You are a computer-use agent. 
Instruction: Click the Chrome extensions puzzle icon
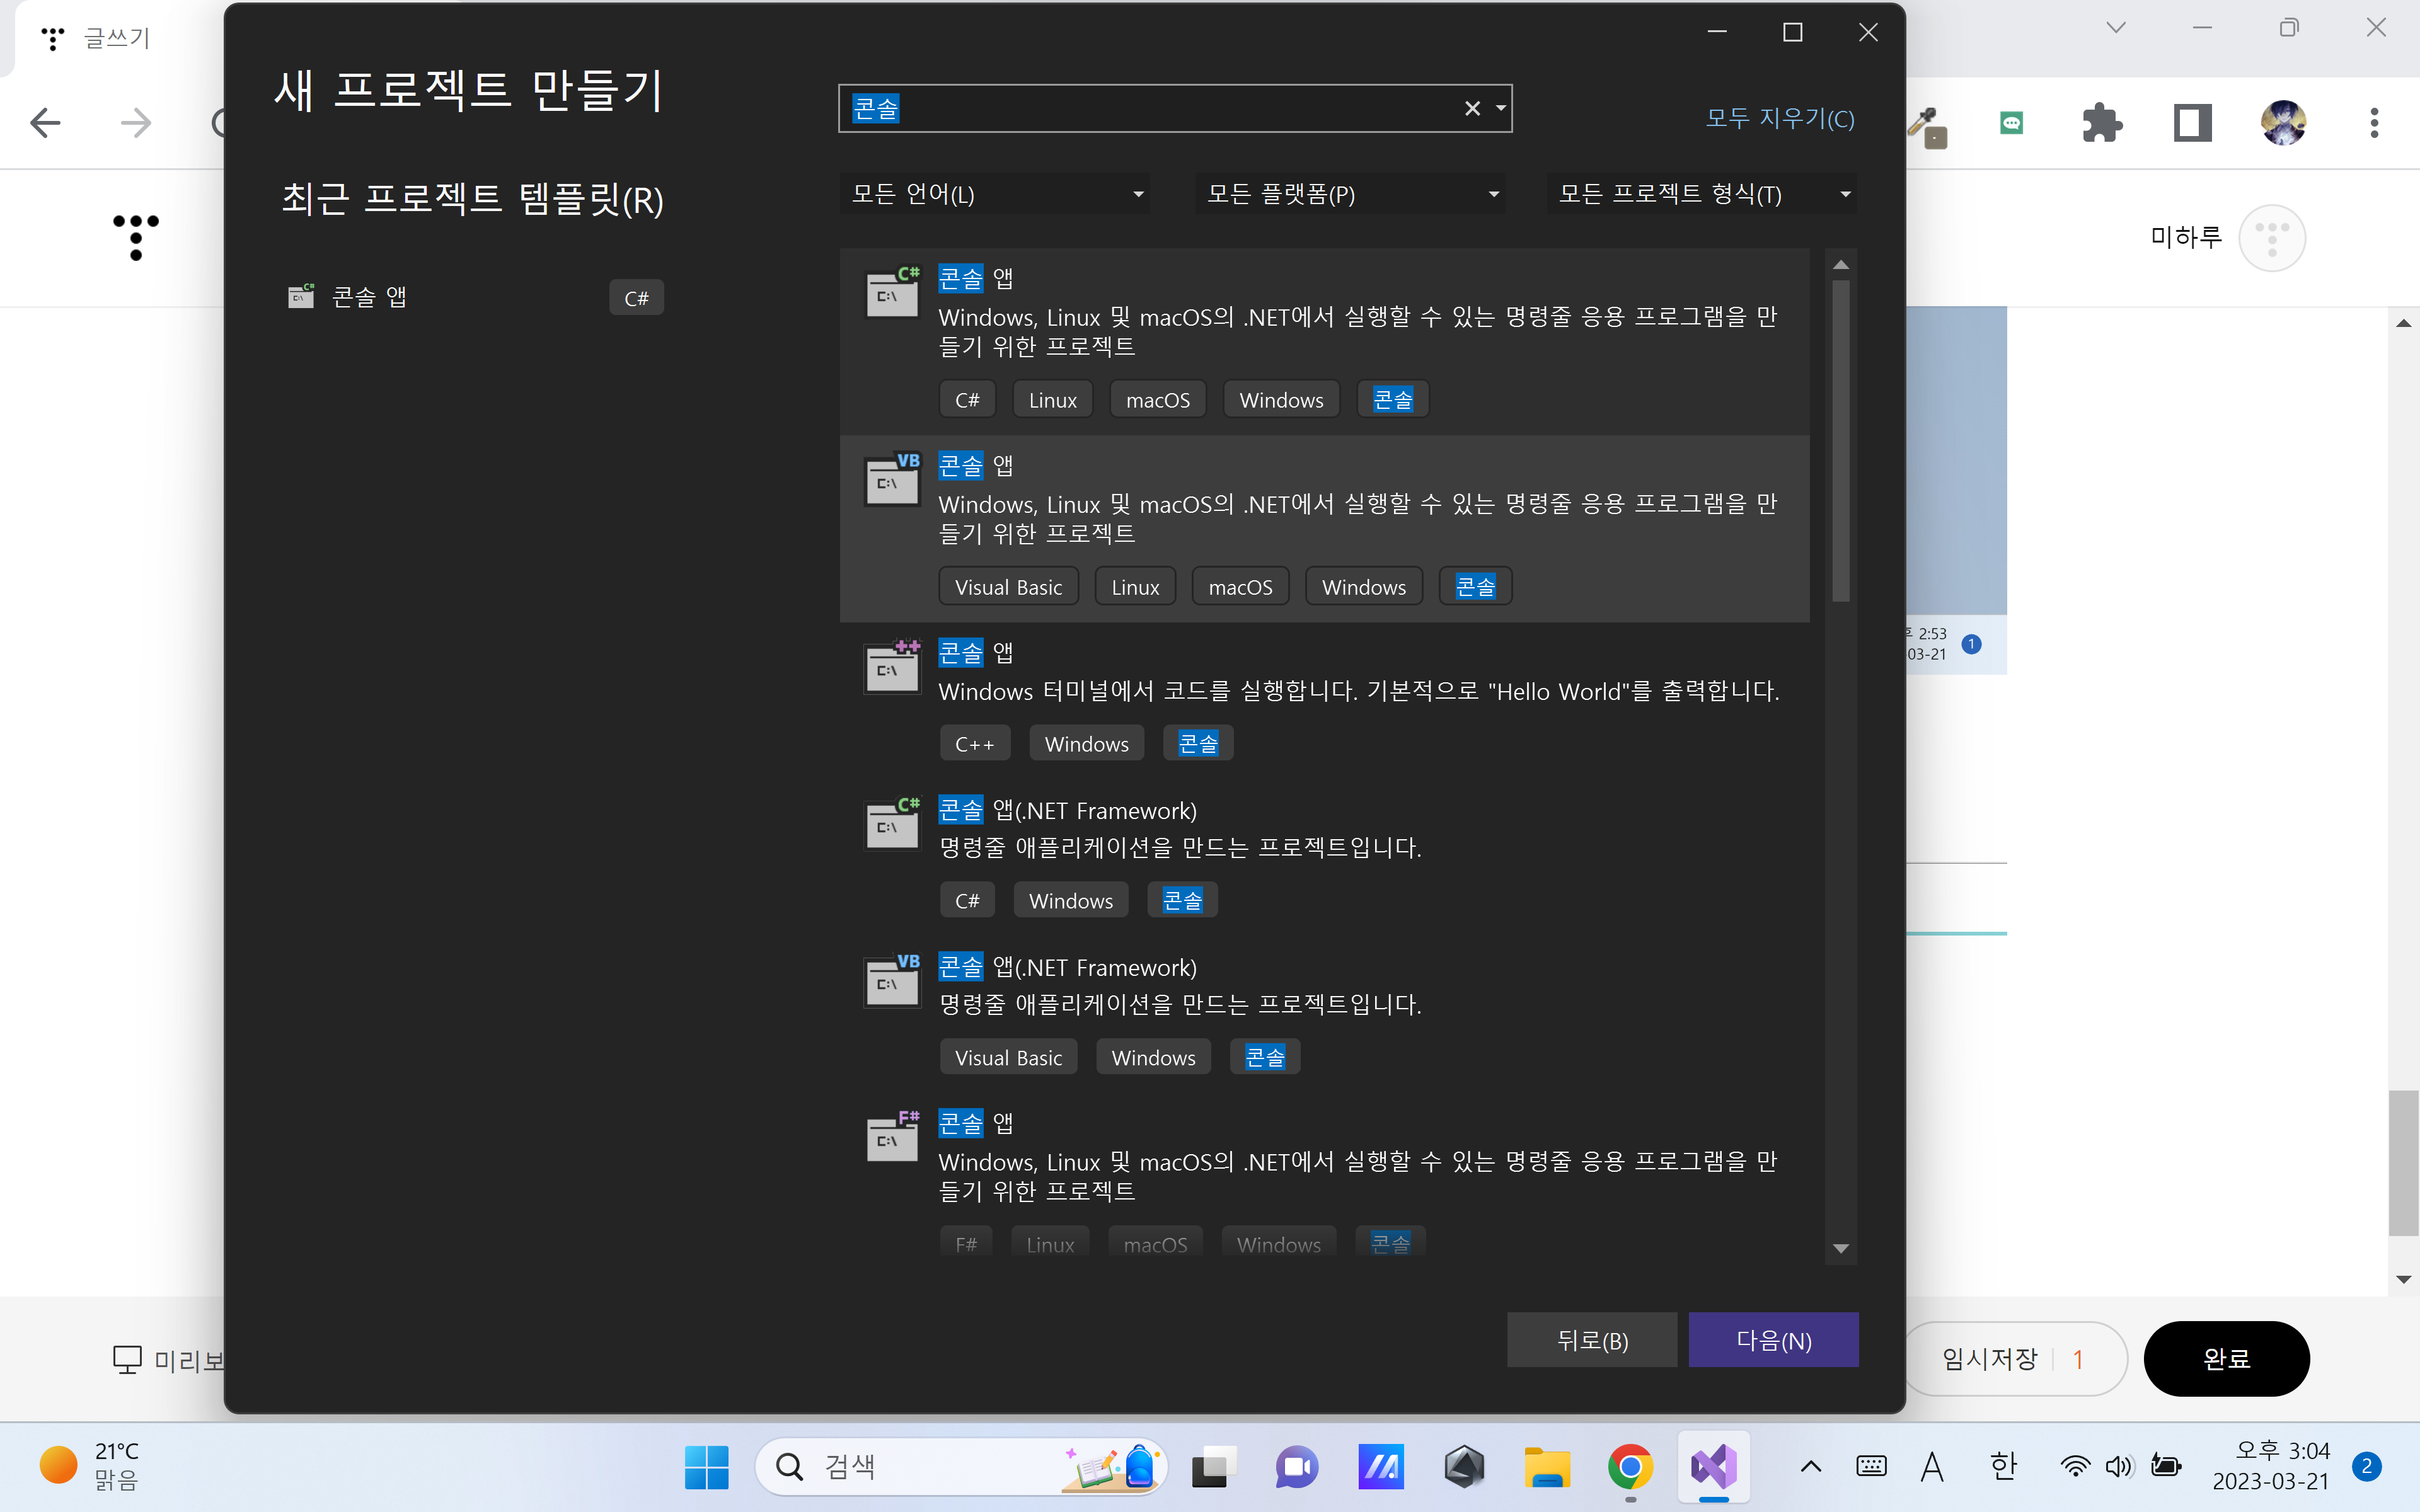[2101, 123]
